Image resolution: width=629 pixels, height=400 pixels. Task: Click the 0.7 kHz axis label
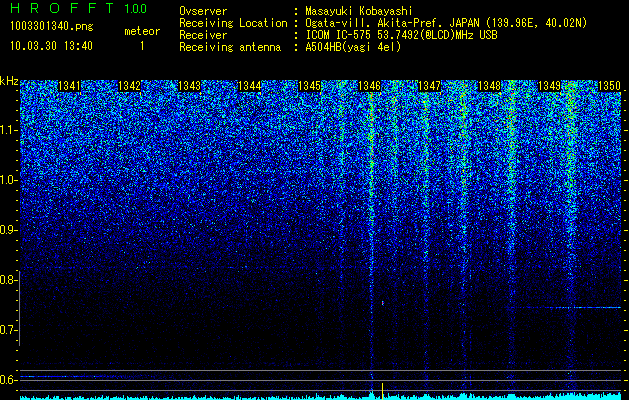pos(8,330)
